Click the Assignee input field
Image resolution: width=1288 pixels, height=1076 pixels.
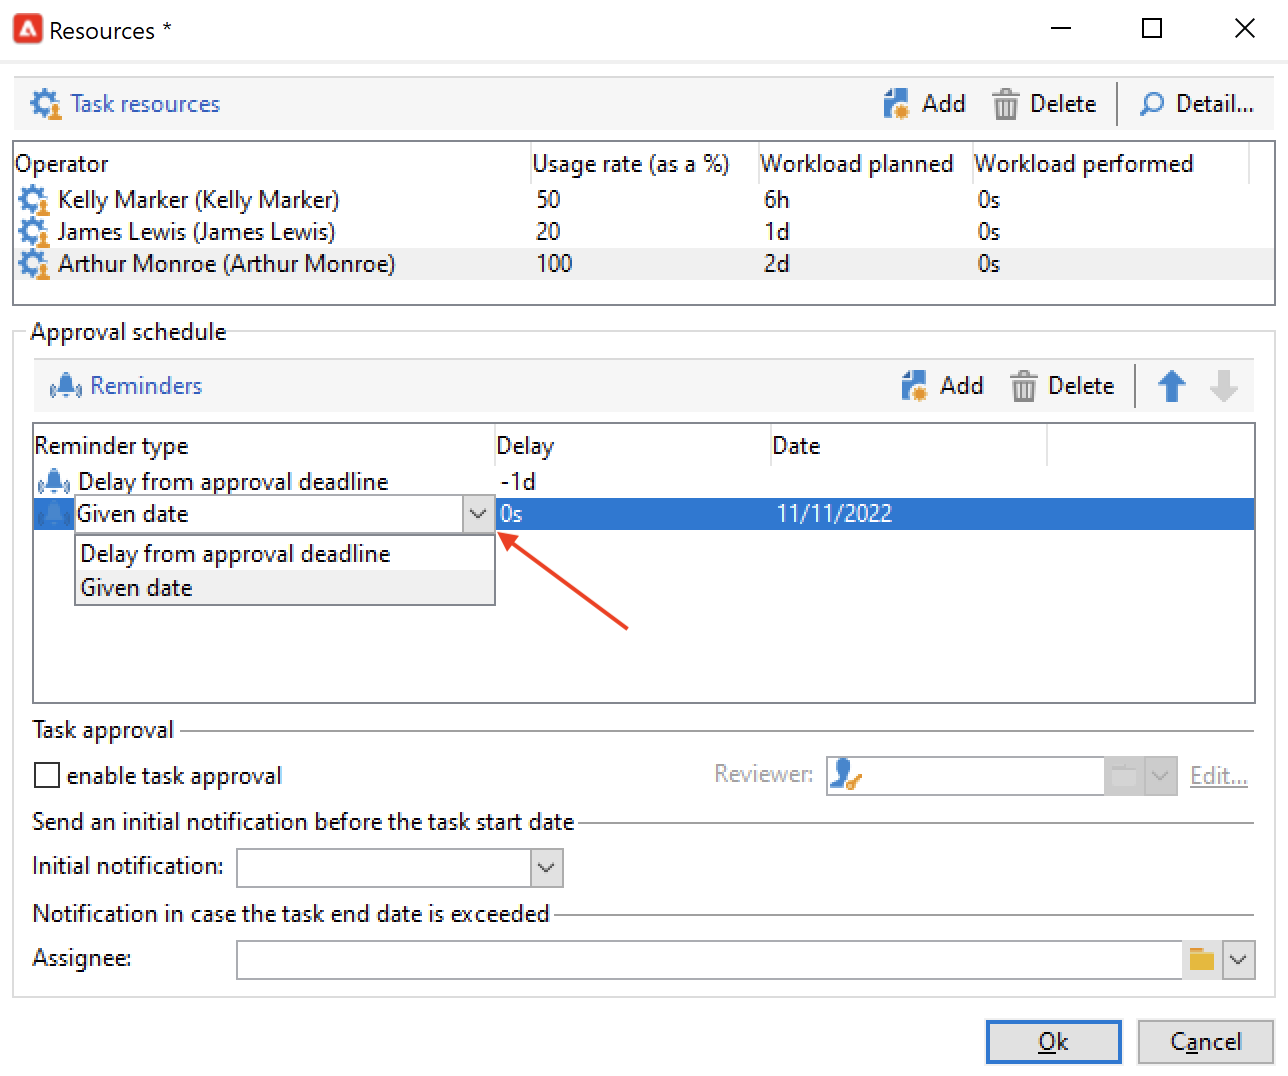(x=710, y=960)
